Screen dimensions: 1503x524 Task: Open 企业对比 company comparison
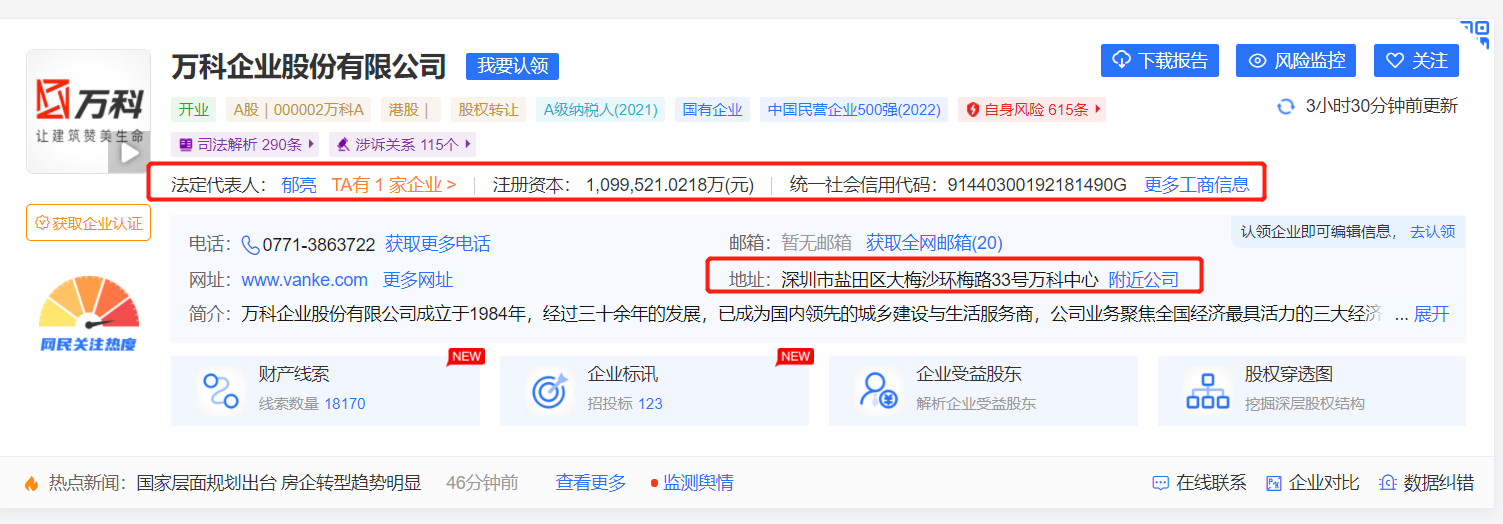[1312, 483]
